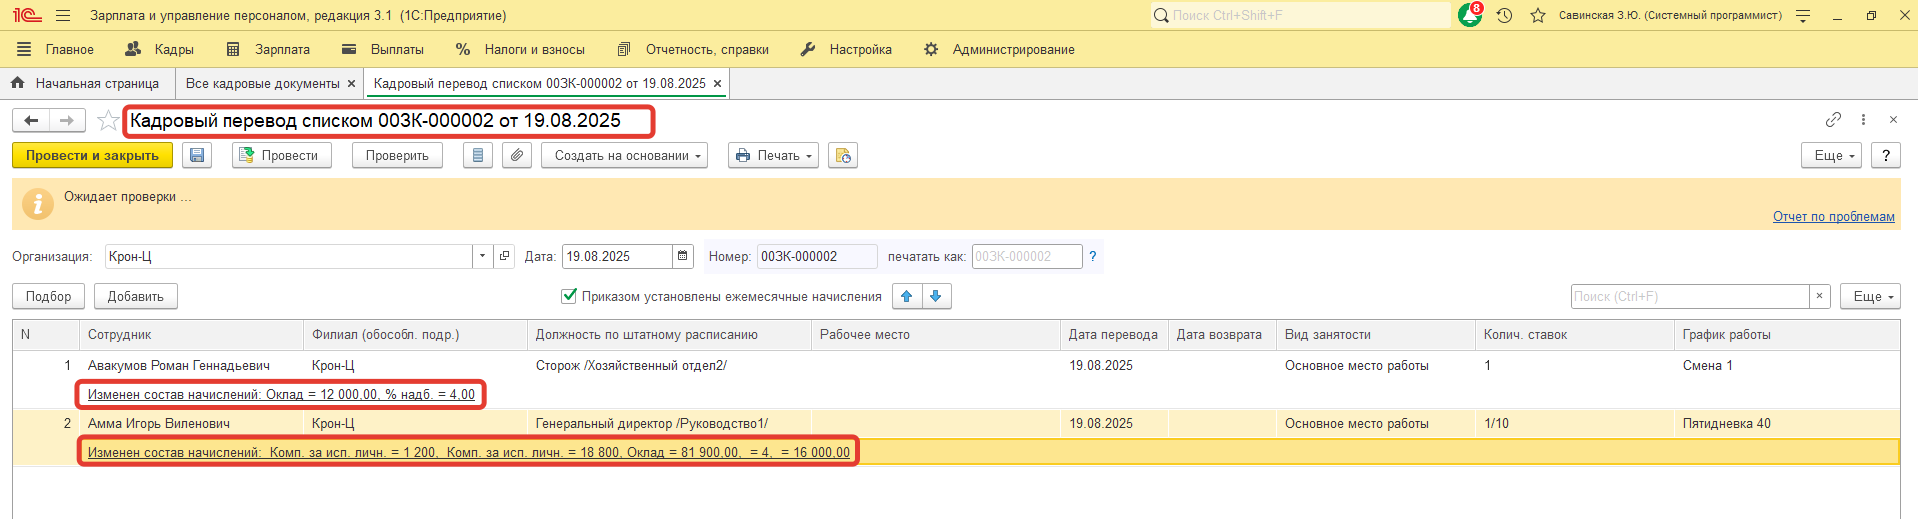Screen dimensions: 1918x519
Task: Click the 'печатать как' number input field
Action: pos(1026,257)
